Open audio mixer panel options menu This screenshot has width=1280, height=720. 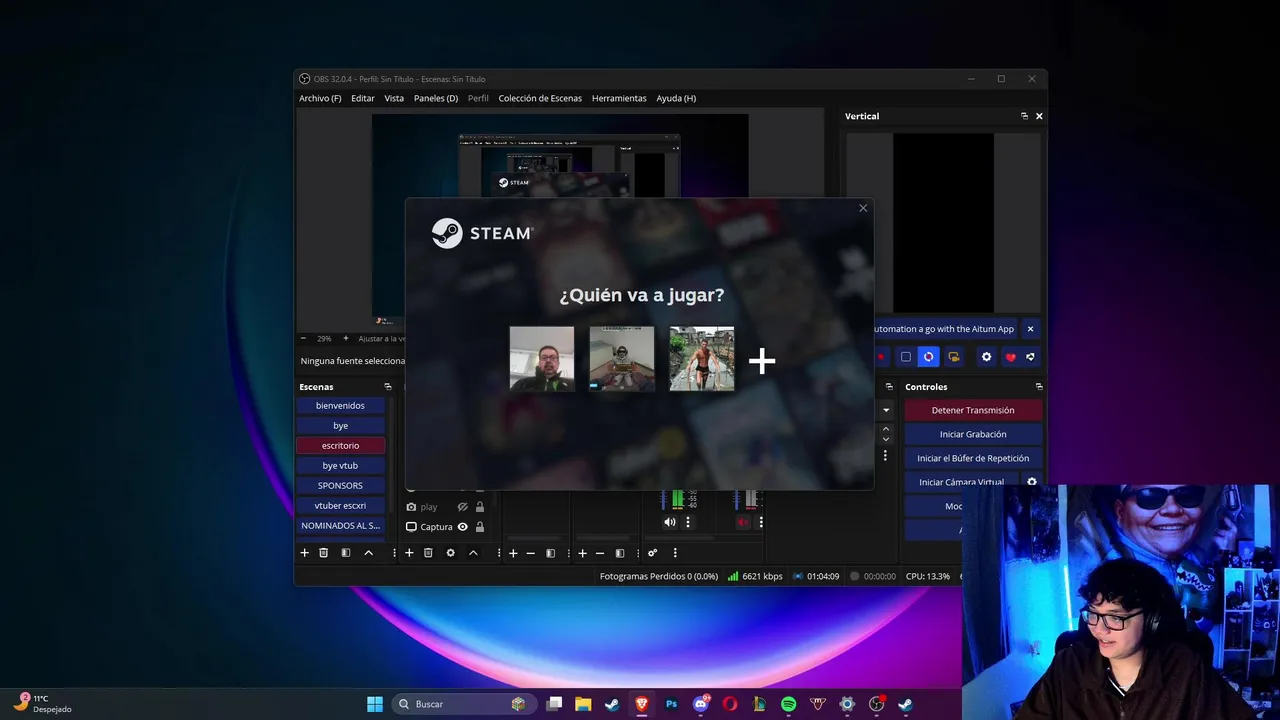[675, 553]
